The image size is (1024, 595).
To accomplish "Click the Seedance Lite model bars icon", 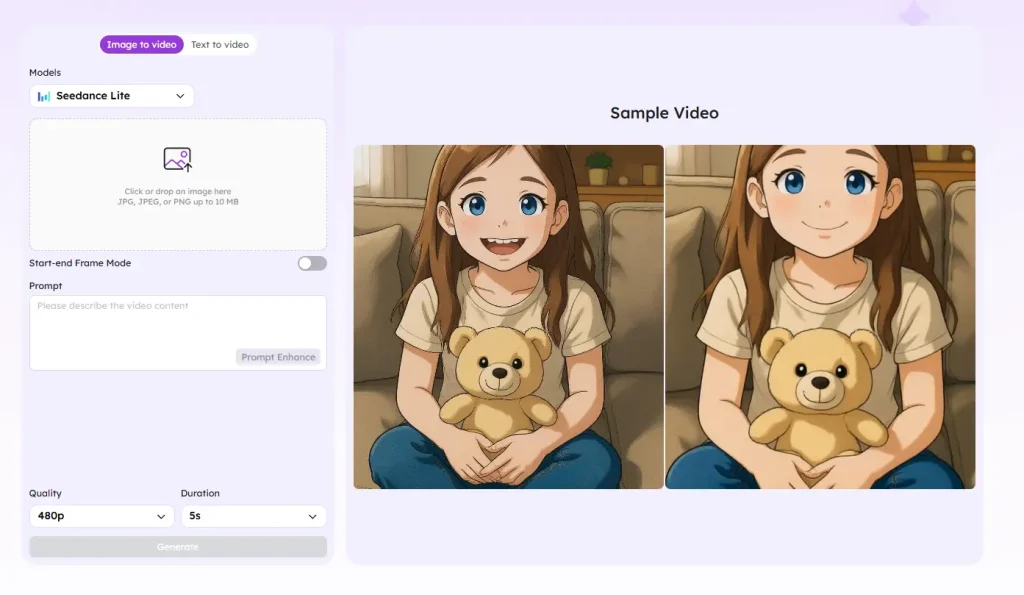I will [44, 96].
